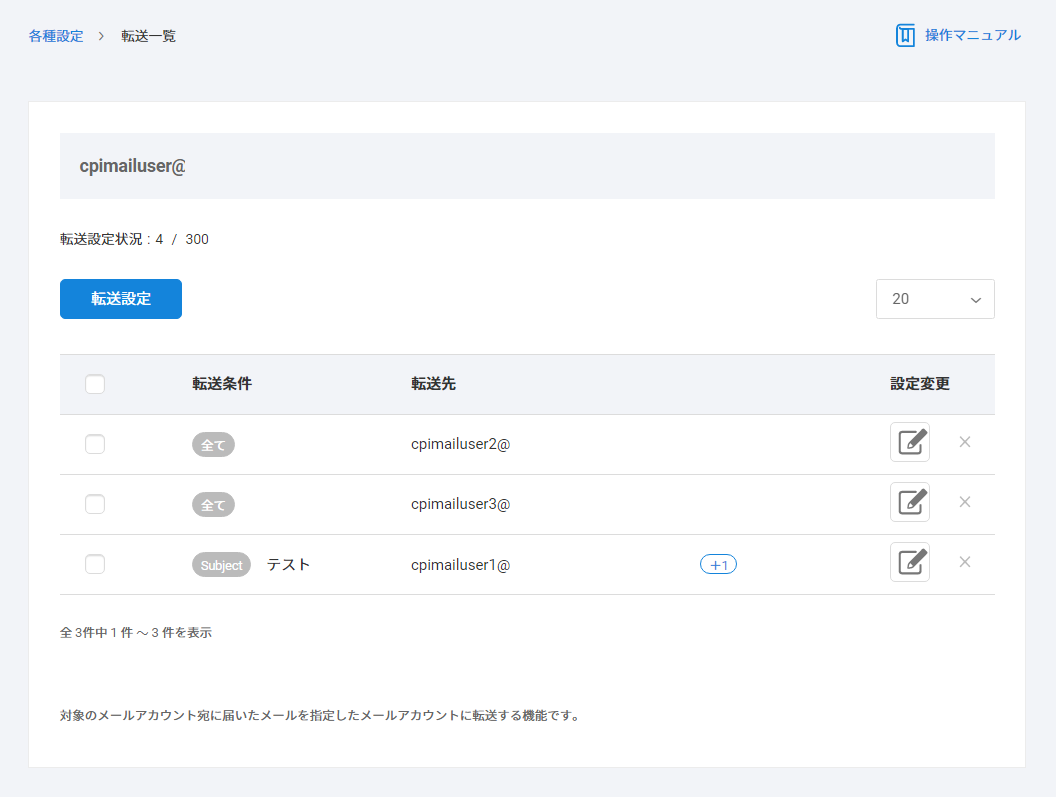Toggle select-all checkbox in table header

click(95, 384)
